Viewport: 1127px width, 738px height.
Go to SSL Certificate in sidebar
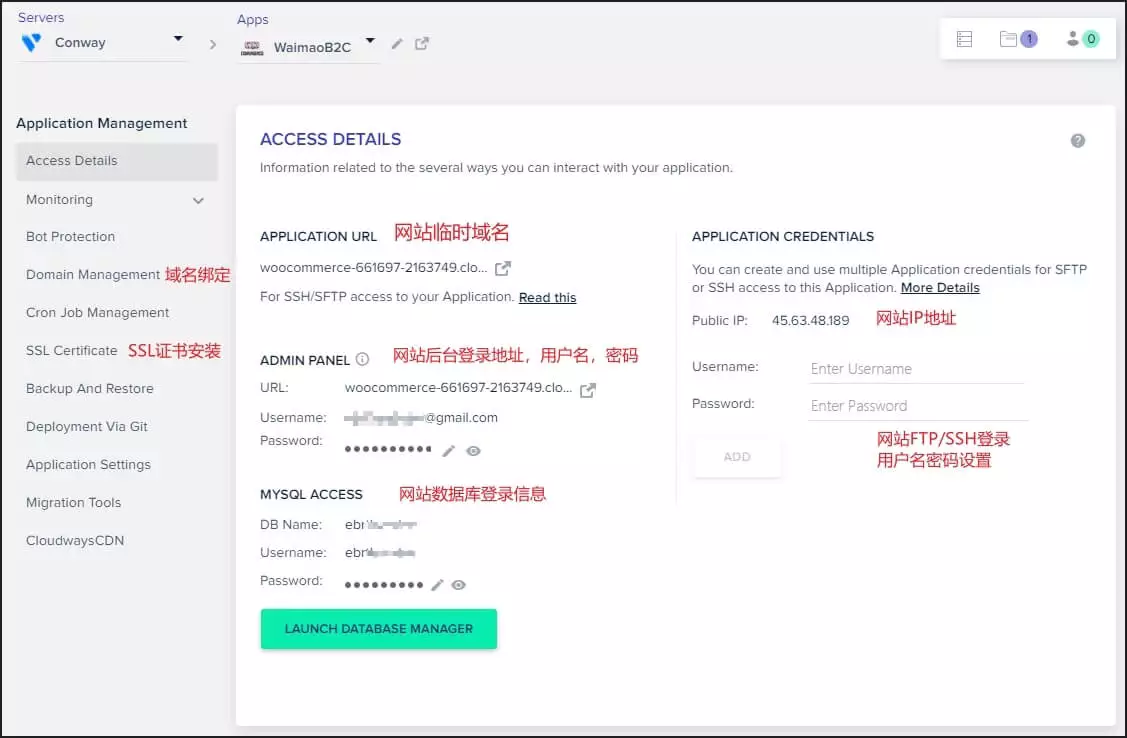coord(71,351)
